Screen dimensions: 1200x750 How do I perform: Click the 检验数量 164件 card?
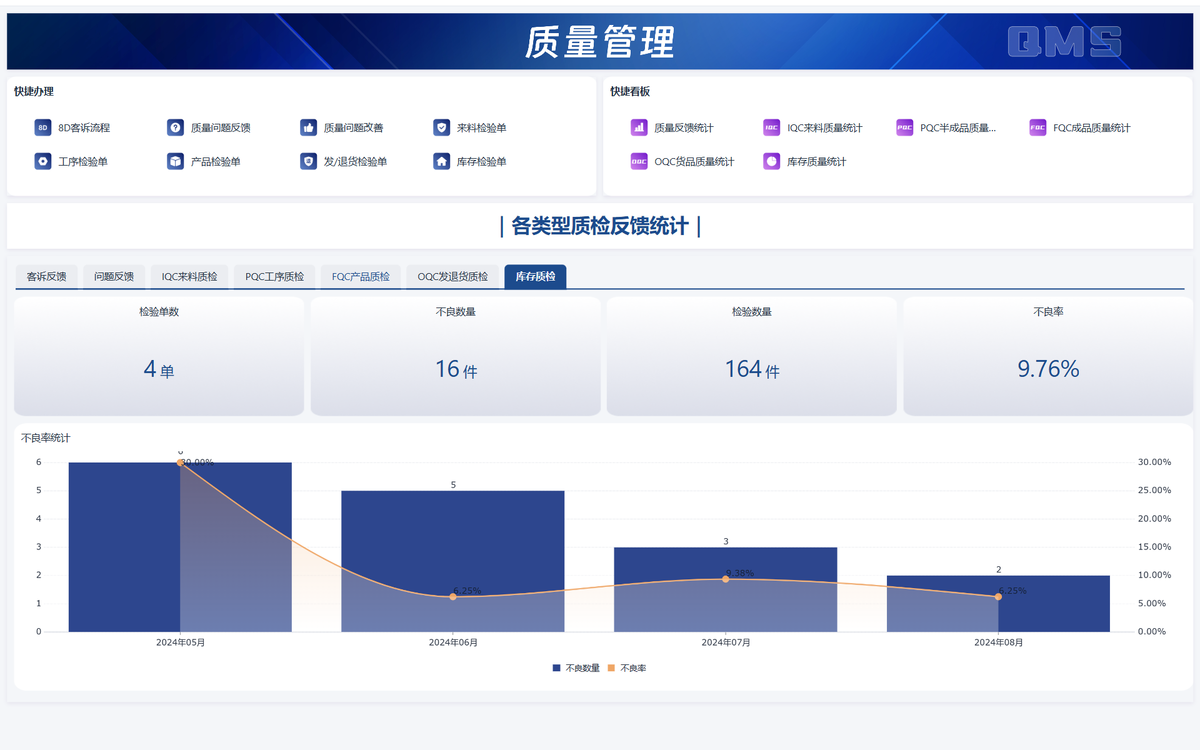(x=752, y=356)
